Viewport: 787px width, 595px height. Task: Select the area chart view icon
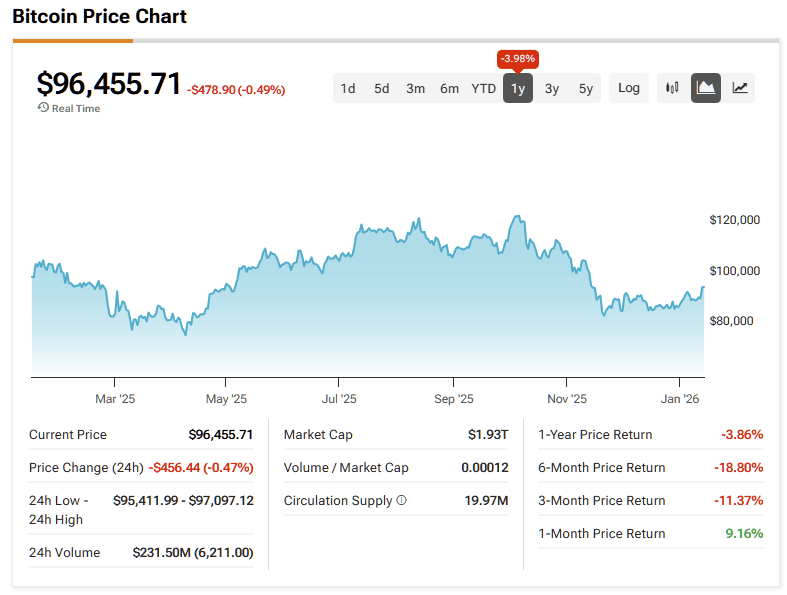pyautogui.click(x=706, y=88)
